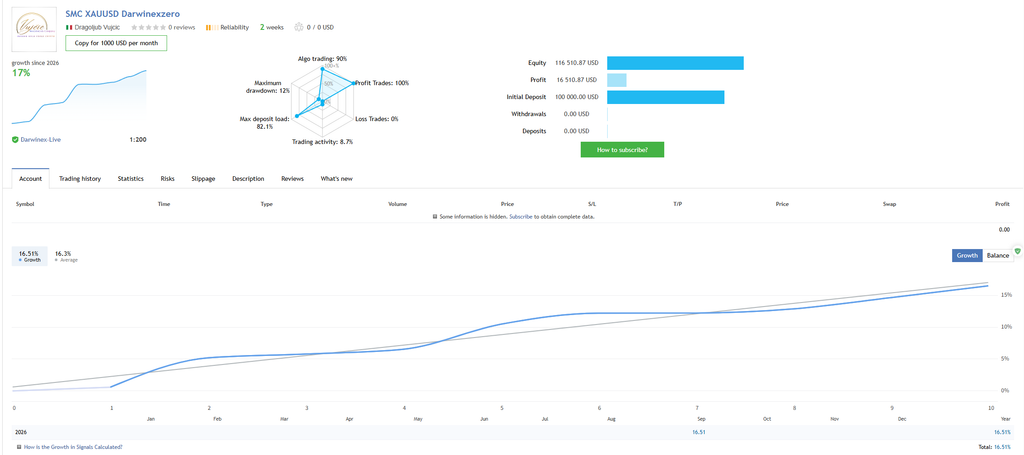The width and height of the screenshot is (1024, 455).
Task: Click the green shield badge next to Balance button
Action: point(1017,251)
